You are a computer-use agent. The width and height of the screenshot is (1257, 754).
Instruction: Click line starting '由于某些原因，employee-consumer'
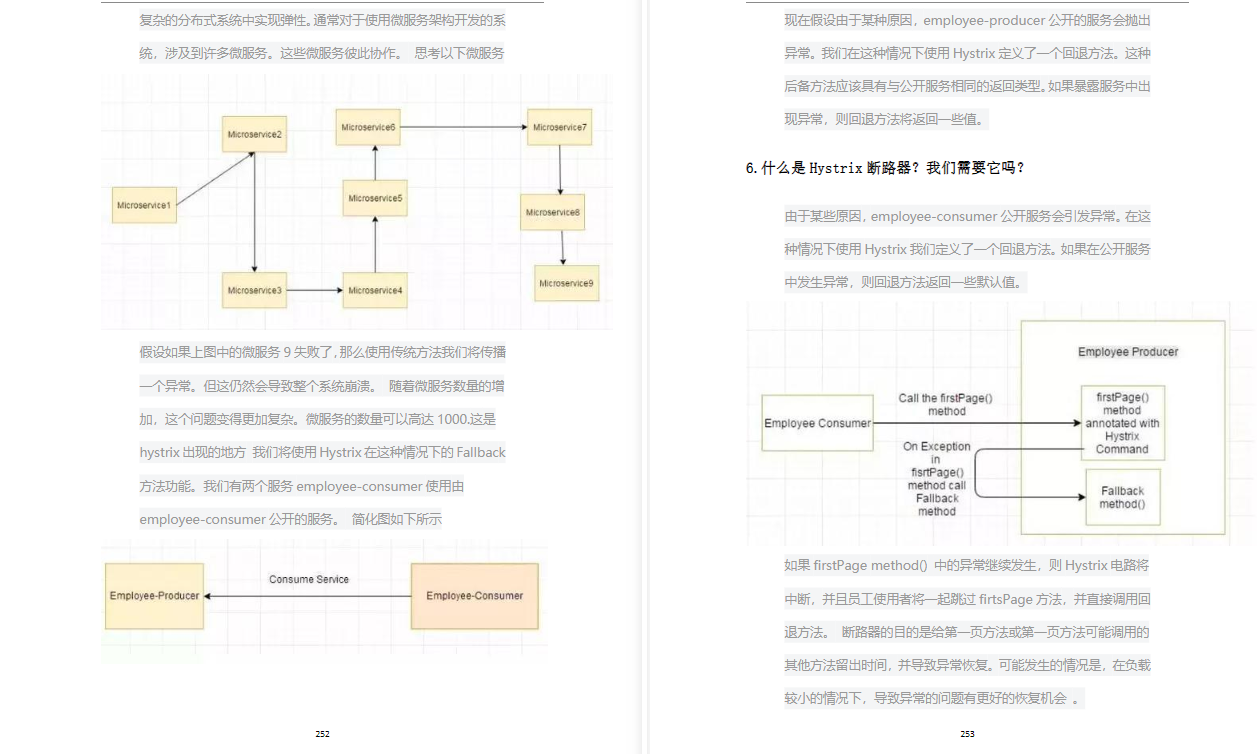[967, 216]
